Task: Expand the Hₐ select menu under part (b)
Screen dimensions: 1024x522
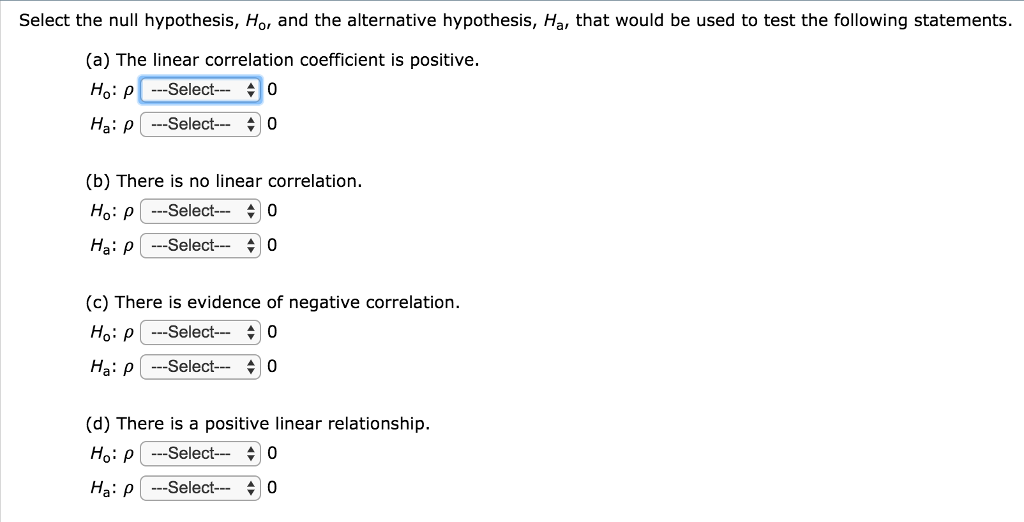Action: pyautogui.click(x=200, y=246)
